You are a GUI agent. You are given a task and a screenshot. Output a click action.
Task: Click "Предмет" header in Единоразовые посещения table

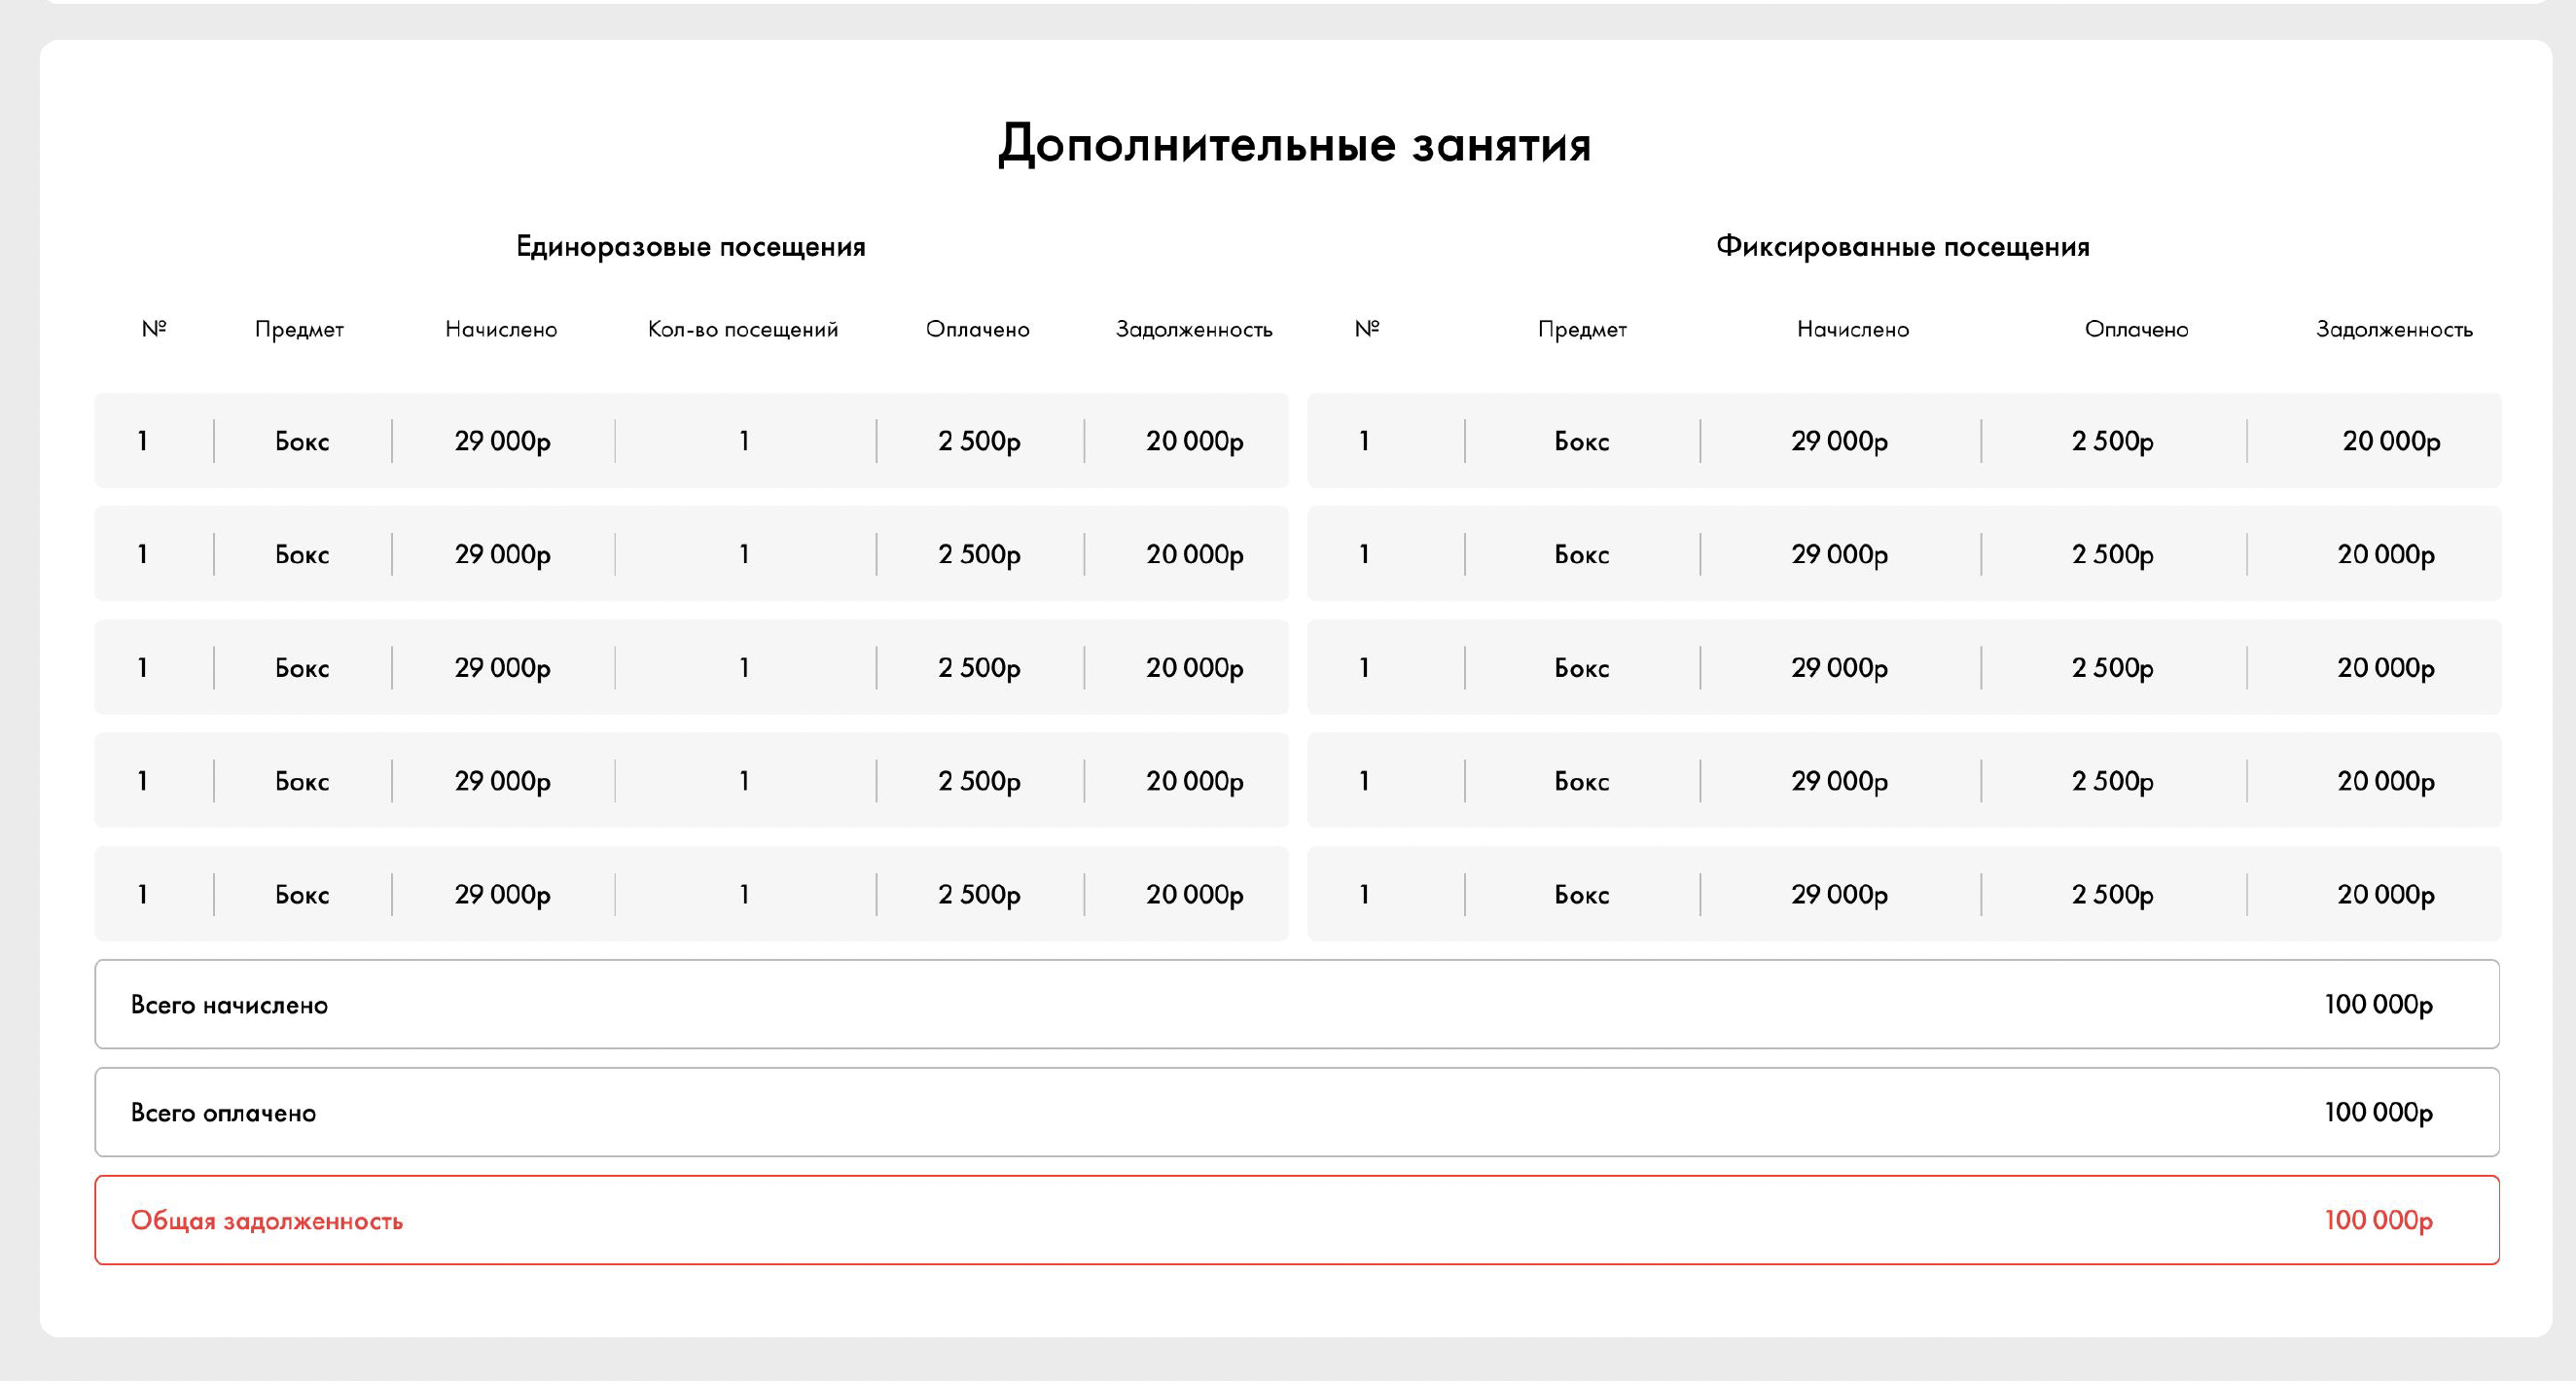pyautogui.click(x=299, y=329)
